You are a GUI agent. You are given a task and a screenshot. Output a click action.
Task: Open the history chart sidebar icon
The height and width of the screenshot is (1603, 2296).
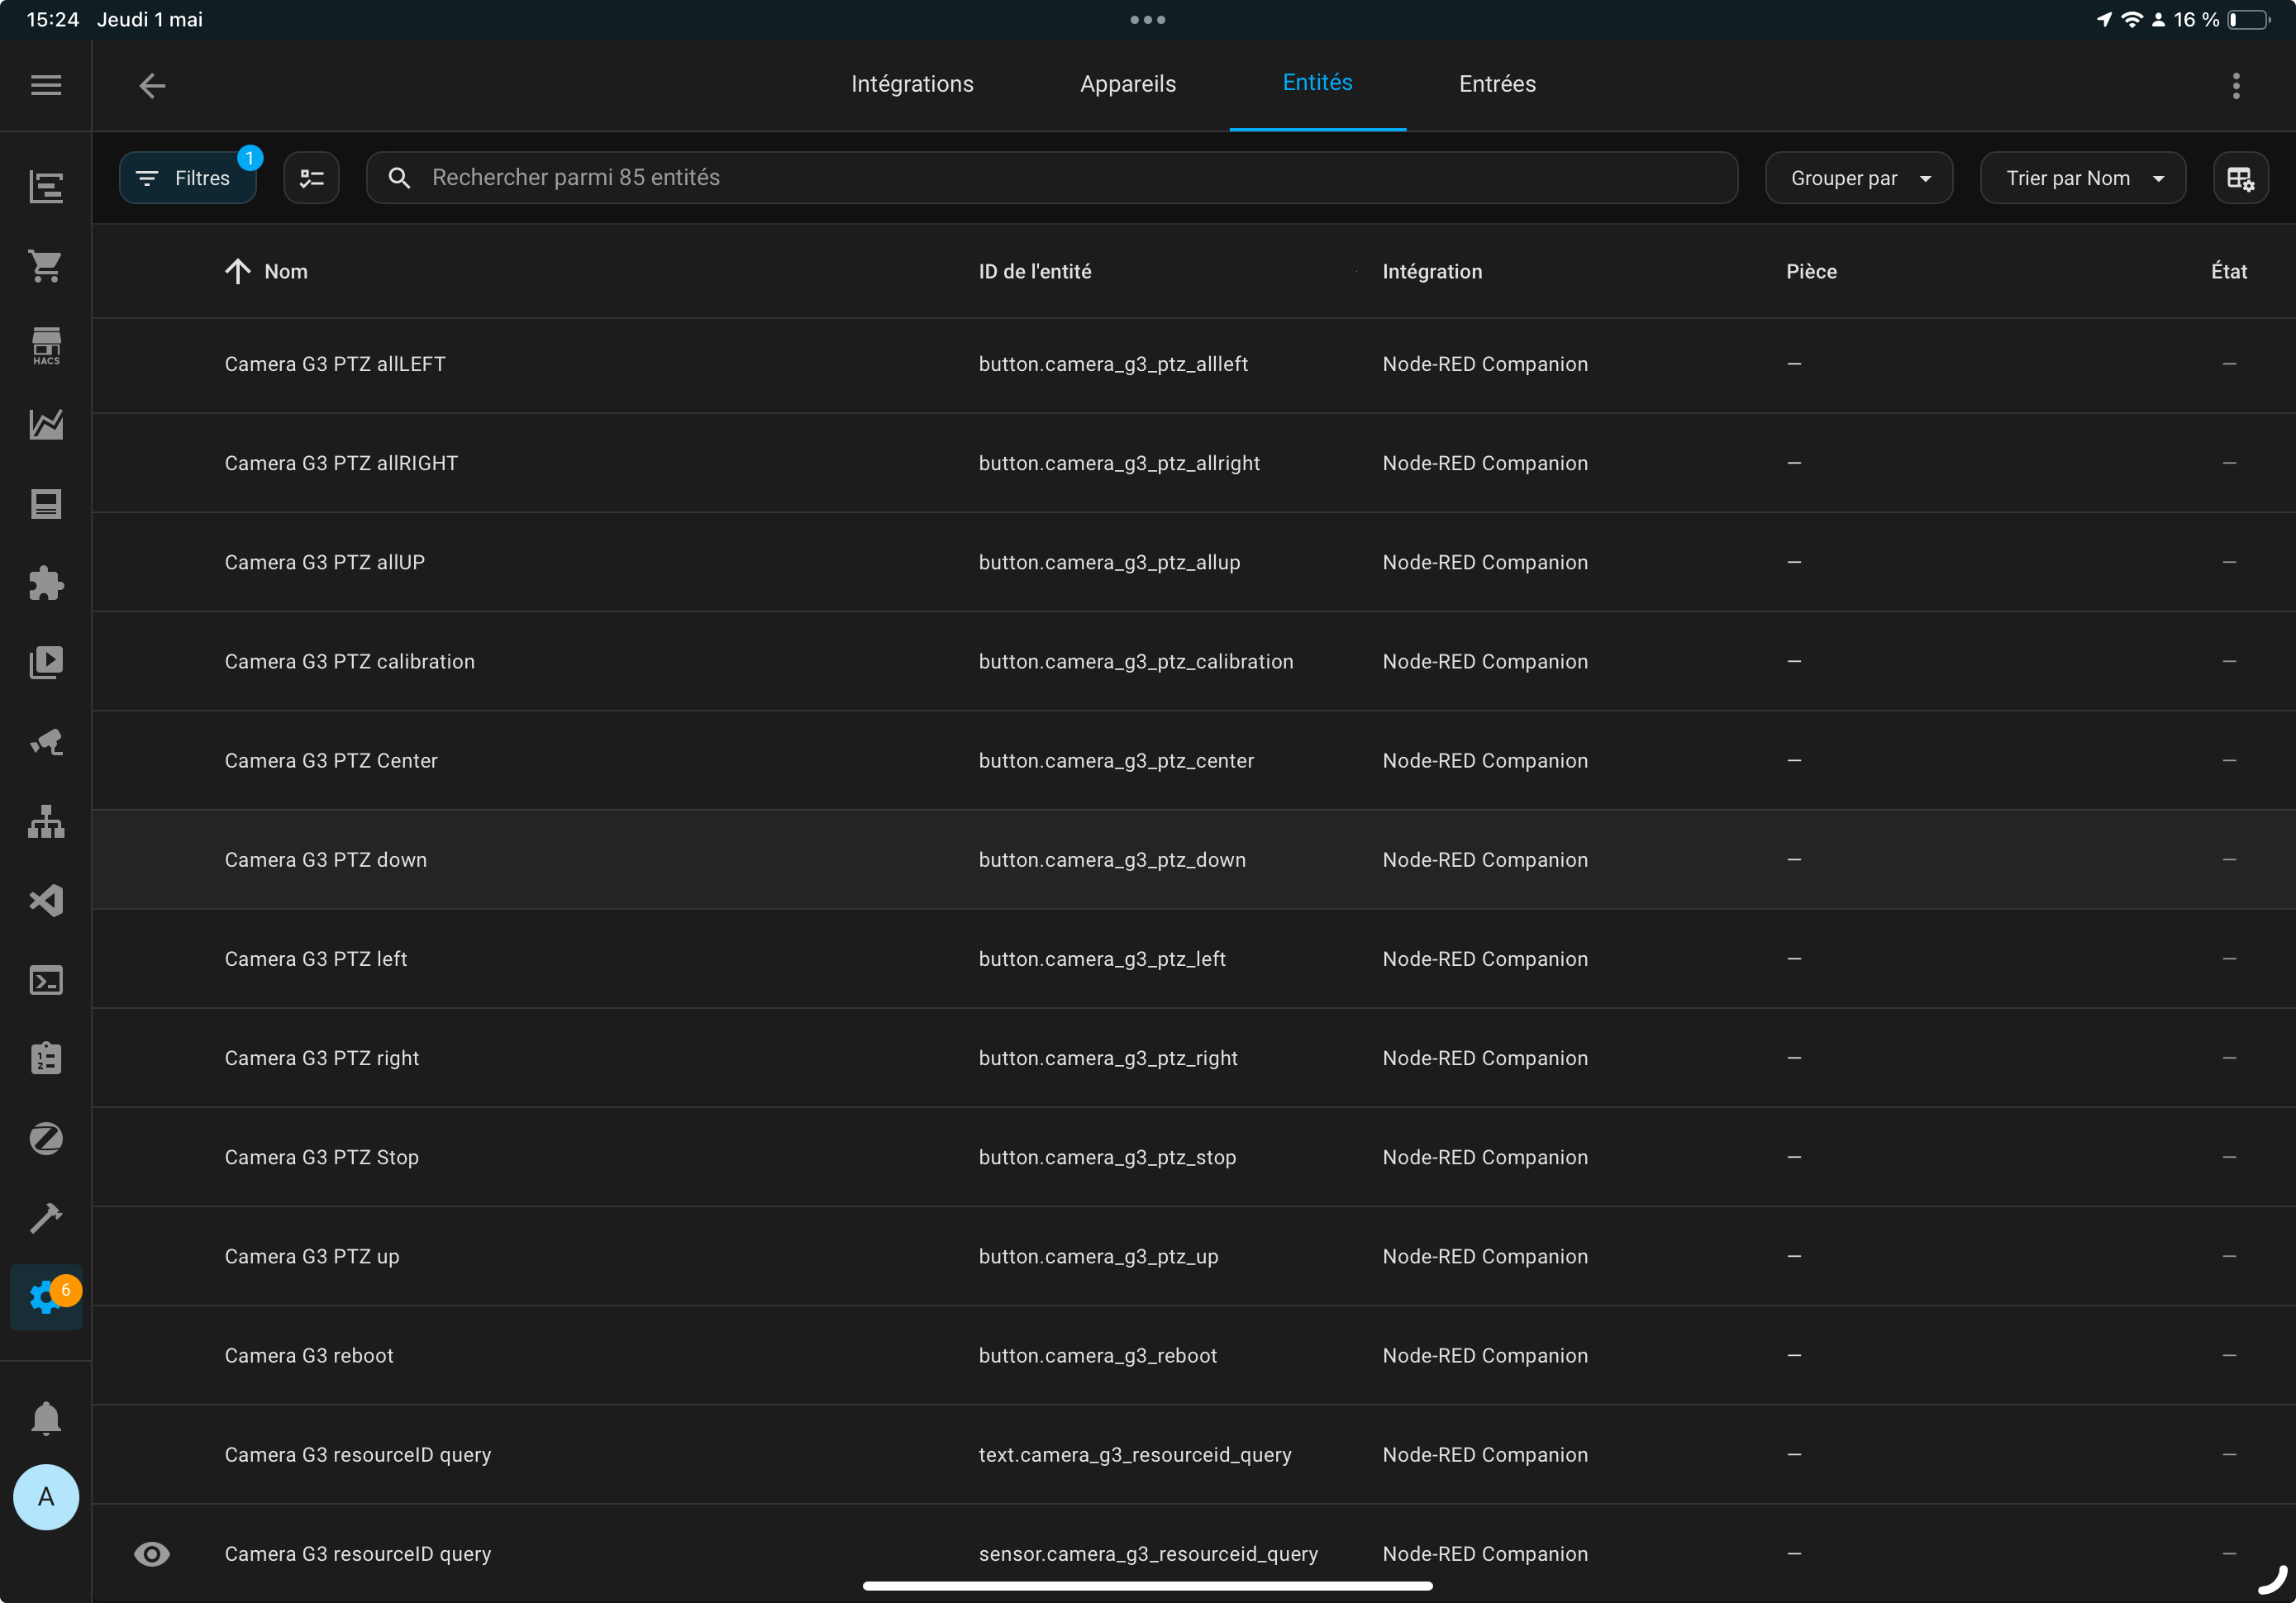click(46, 425)
